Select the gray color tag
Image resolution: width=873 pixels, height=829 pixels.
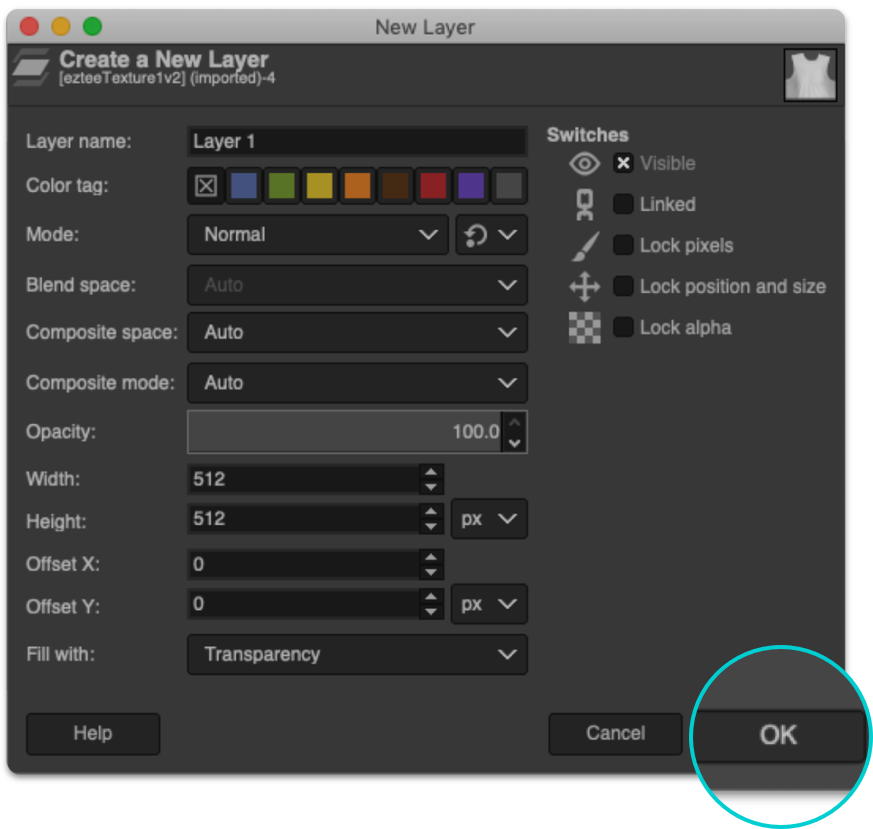click(x=509, y=185)
